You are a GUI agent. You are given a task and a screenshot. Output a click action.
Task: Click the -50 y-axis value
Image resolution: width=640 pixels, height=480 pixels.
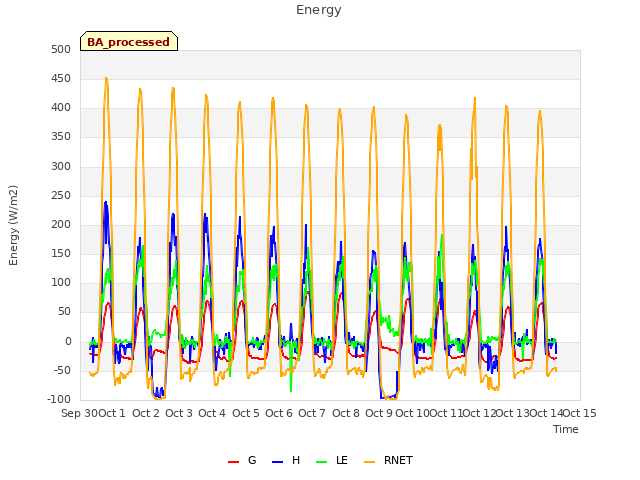point(60,371)
